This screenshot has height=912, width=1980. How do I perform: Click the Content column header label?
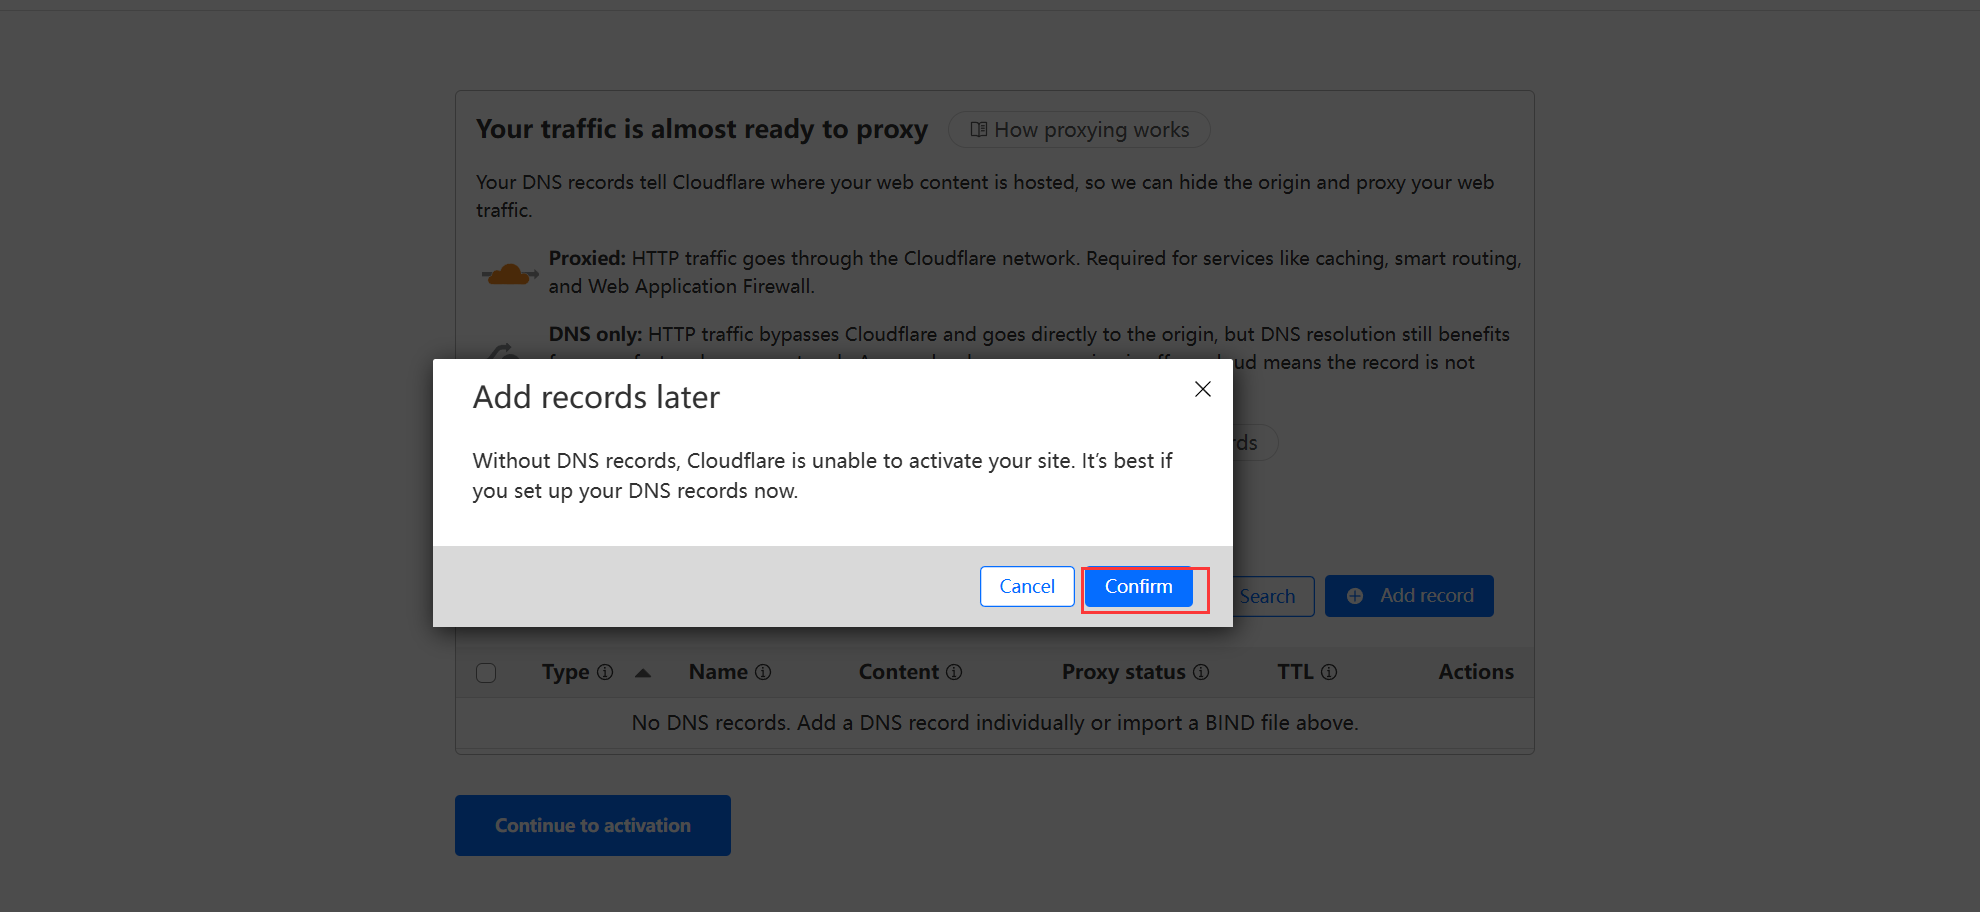[x=898, y=672]
